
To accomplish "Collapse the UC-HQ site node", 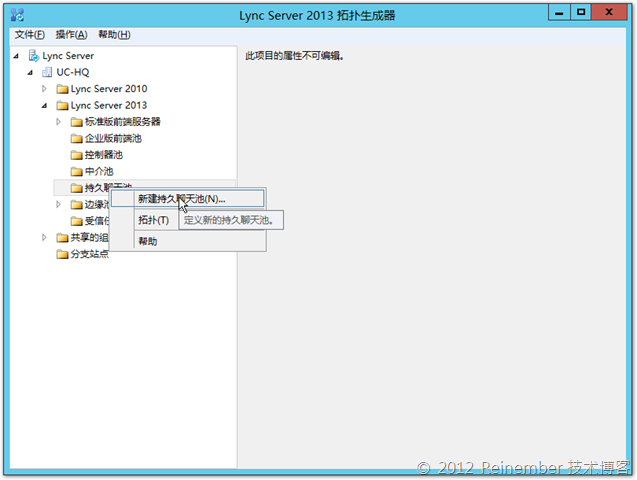I will [30, 73].
